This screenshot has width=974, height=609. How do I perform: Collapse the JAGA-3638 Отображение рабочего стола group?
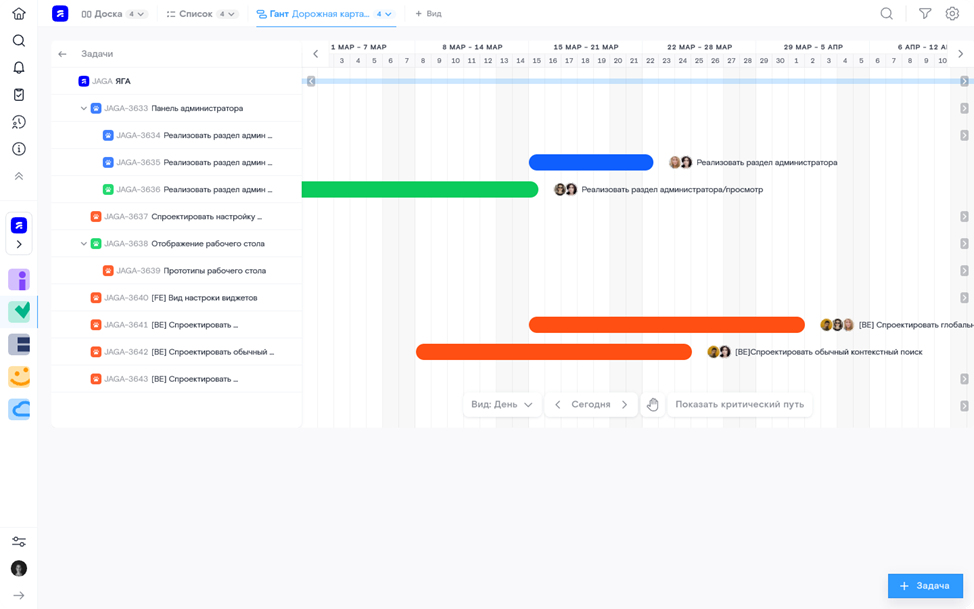point(84,243)
